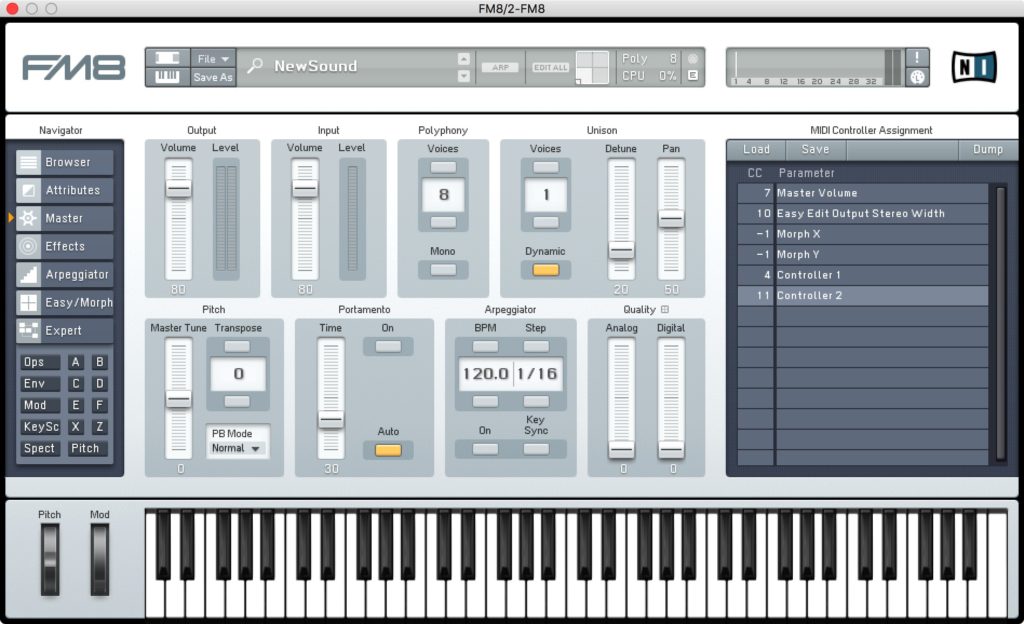Click the panic exclamation mark button
Image resolution: width=1024 pixels, height=624 pixels.
(x=917, y=57)
